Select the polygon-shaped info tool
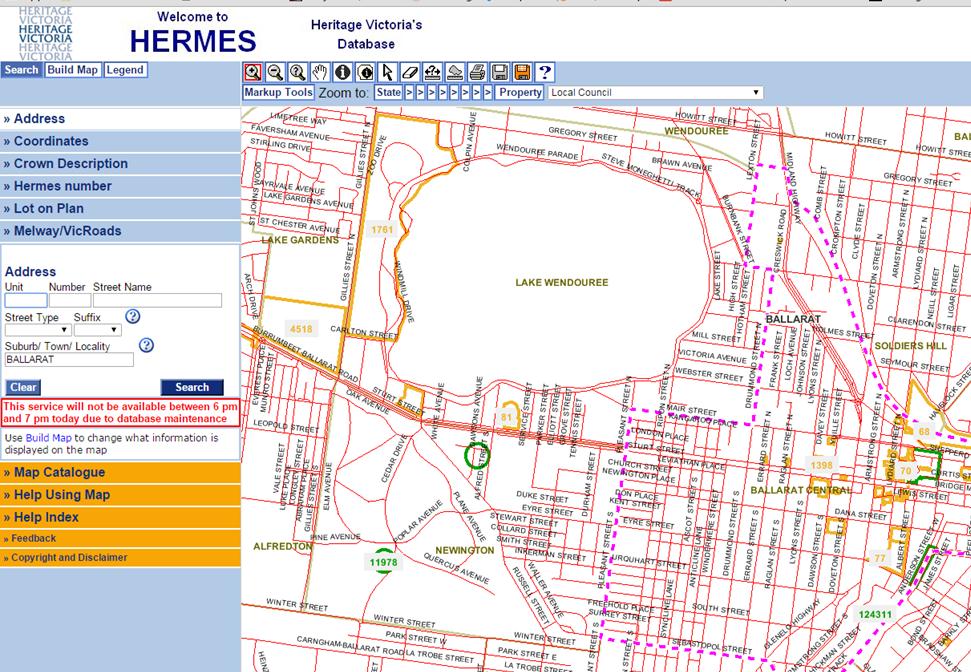The height and width of the screenshot is (672, 971). coord(365,72)
